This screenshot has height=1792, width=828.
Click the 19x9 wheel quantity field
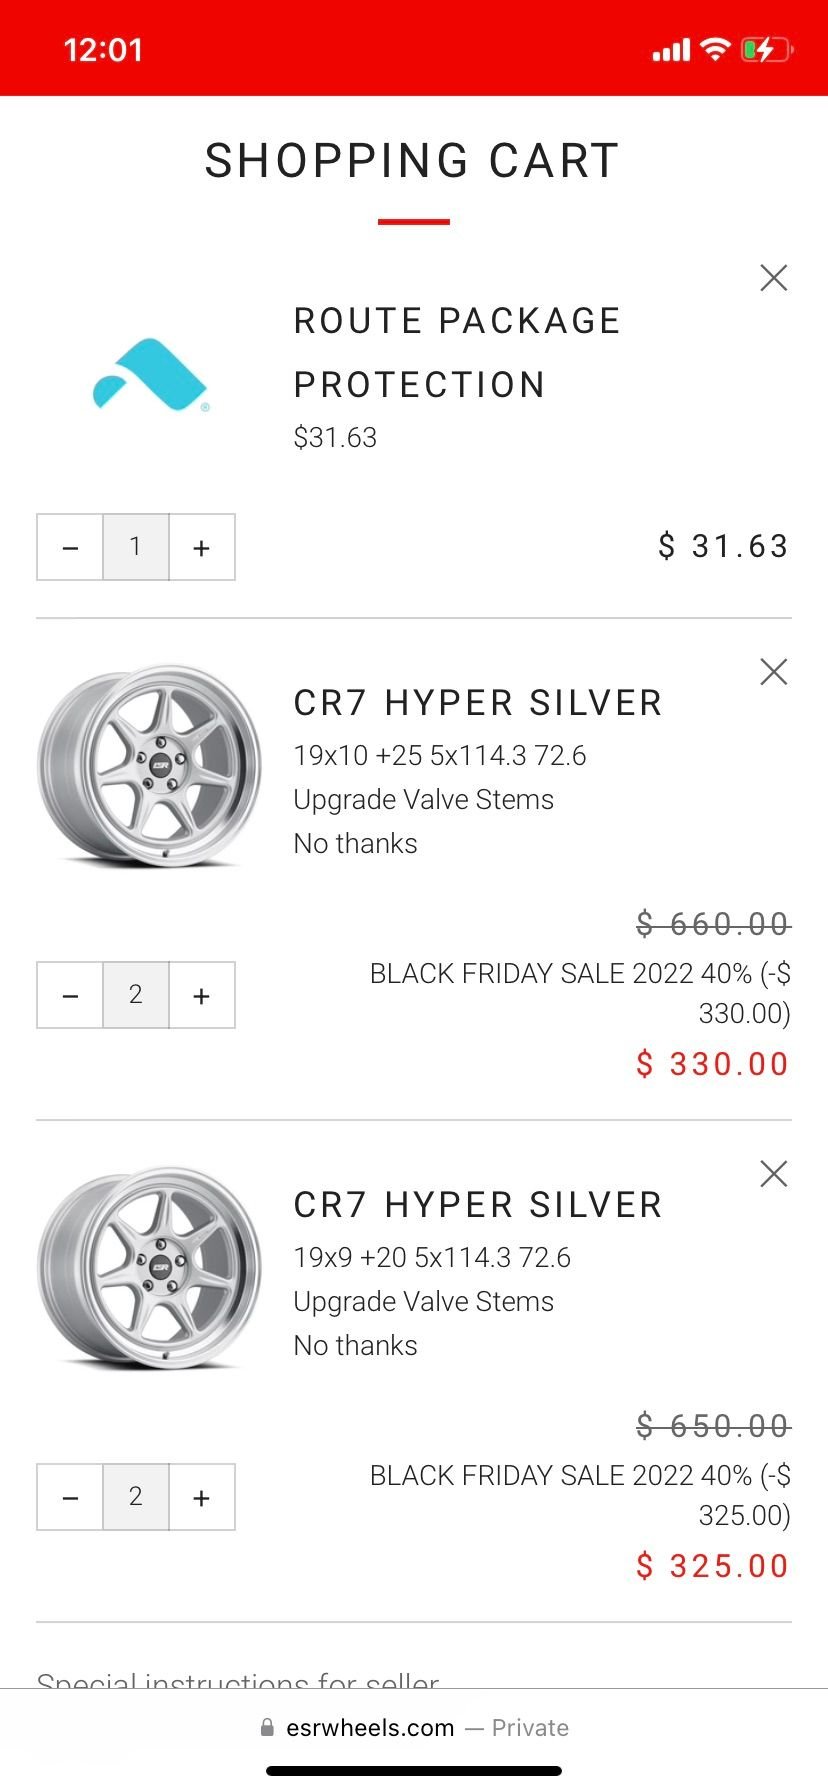[136, 1497]
